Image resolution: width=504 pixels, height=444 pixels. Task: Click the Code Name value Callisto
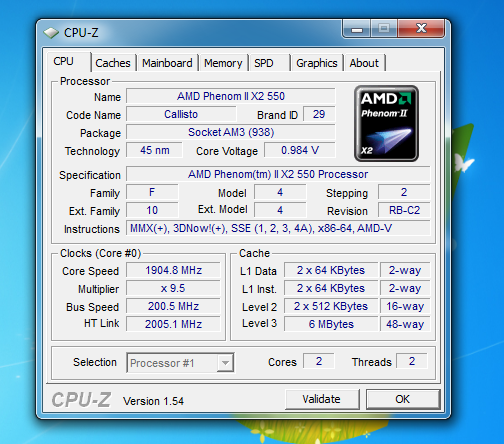point(181,114)
